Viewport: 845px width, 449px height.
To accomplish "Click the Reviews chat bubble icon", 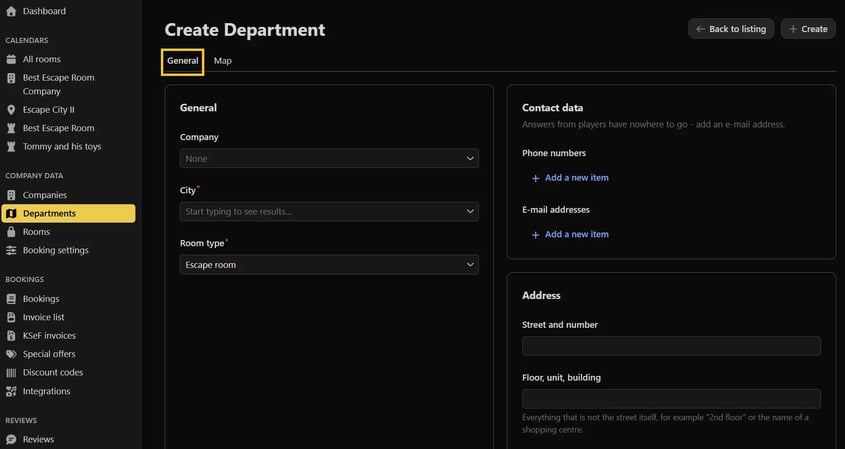I will pyautogui.click(x=11, y=439).
